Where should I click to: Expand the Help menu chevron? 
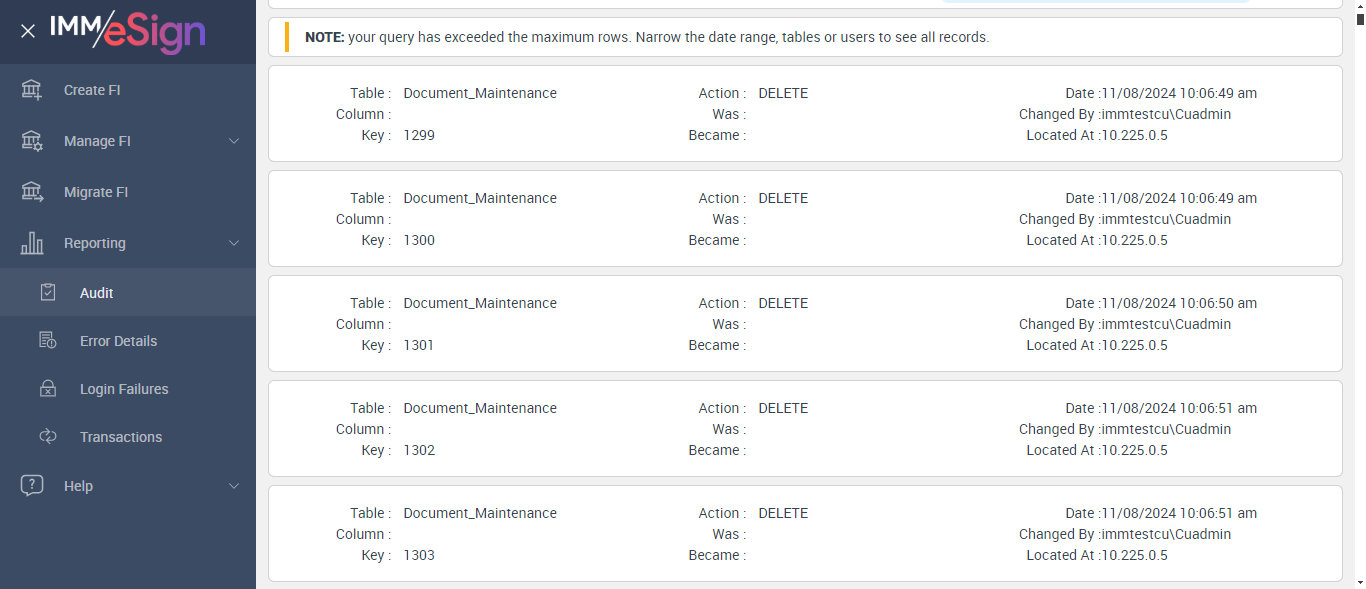coord(234,486)
